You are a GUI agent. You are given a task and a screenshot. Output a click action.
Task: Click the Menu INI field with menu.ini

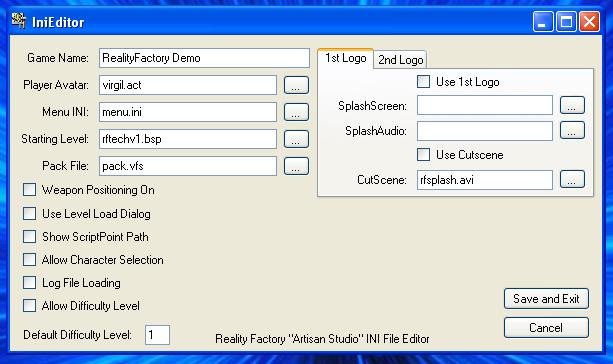(188, 112)
